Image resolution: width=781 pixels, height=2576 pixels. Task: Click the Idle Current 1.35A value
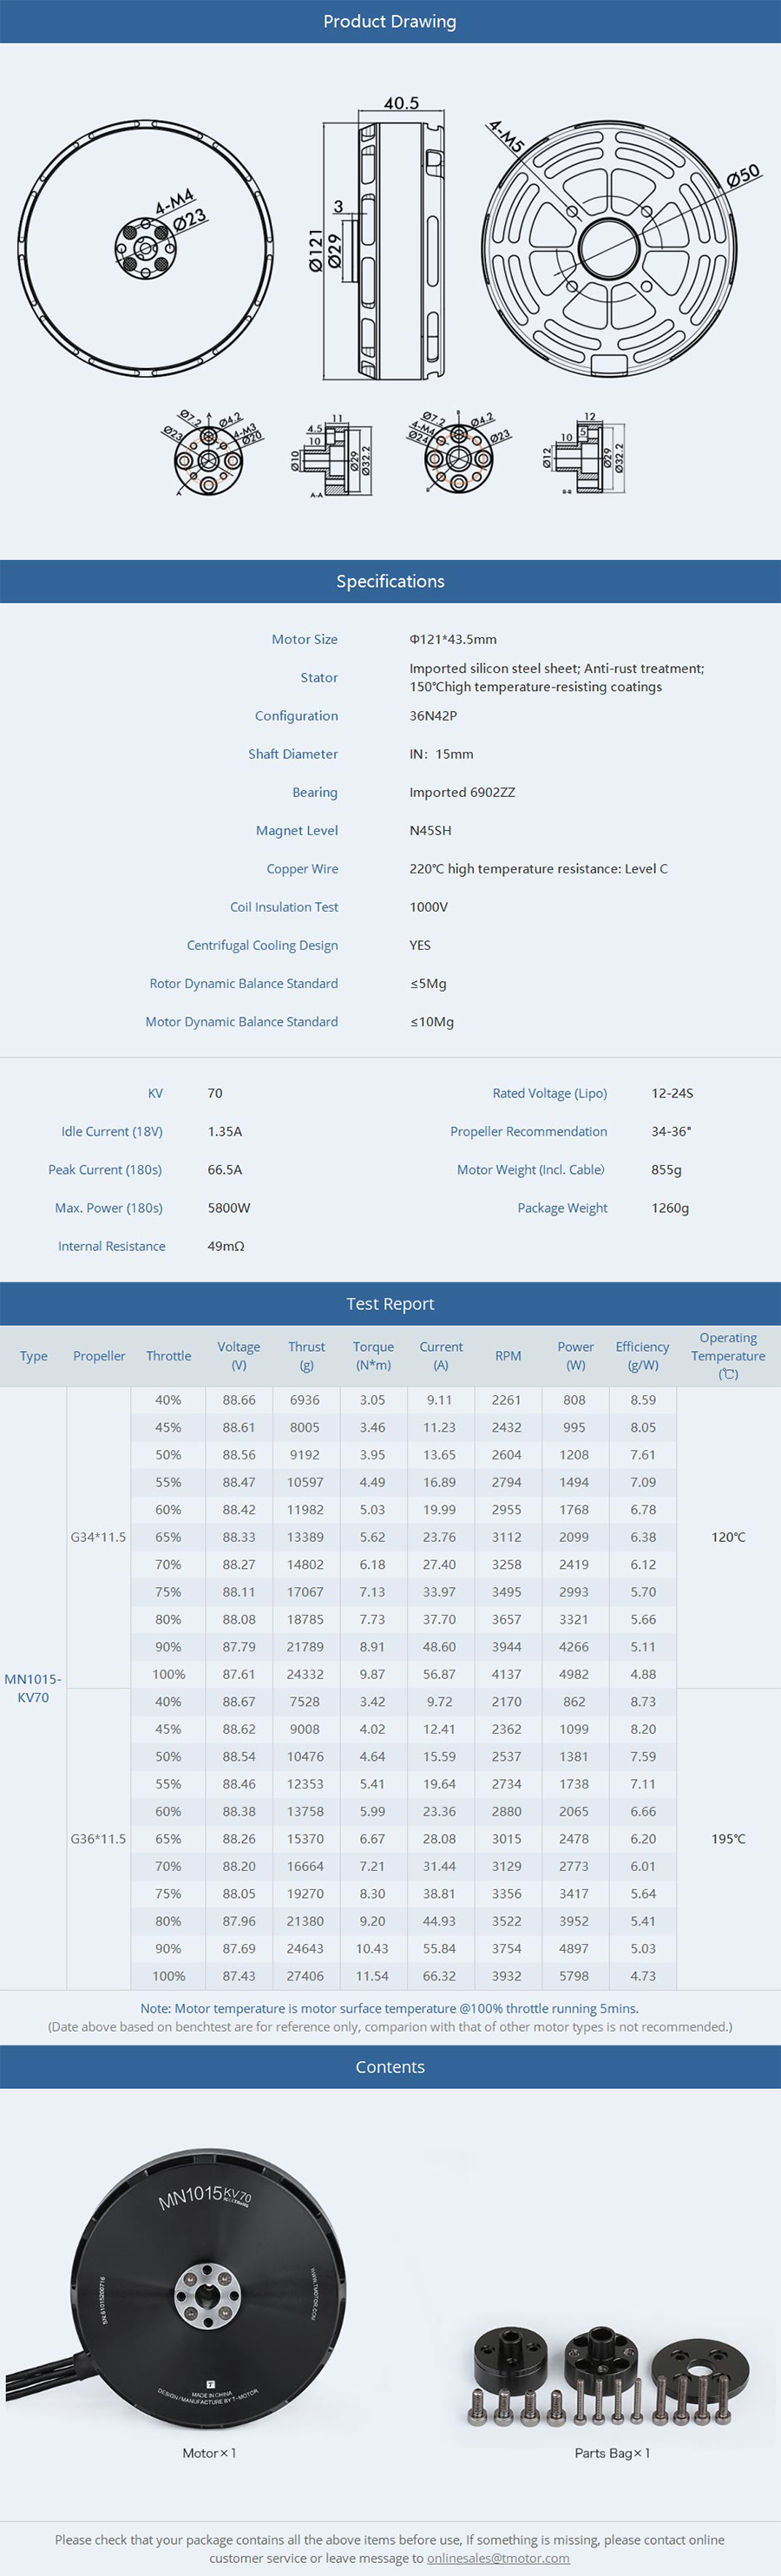(225, 1131)
